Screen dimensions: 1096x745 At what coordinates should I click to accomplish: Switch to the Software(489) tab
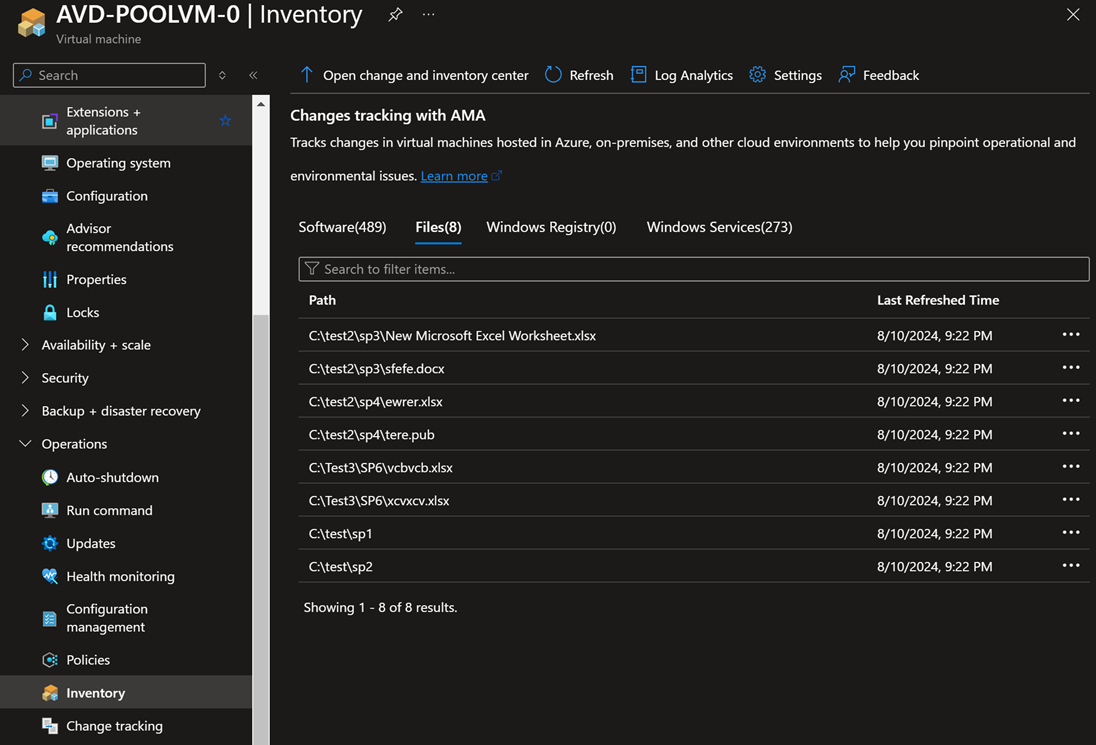click(342, 227)
